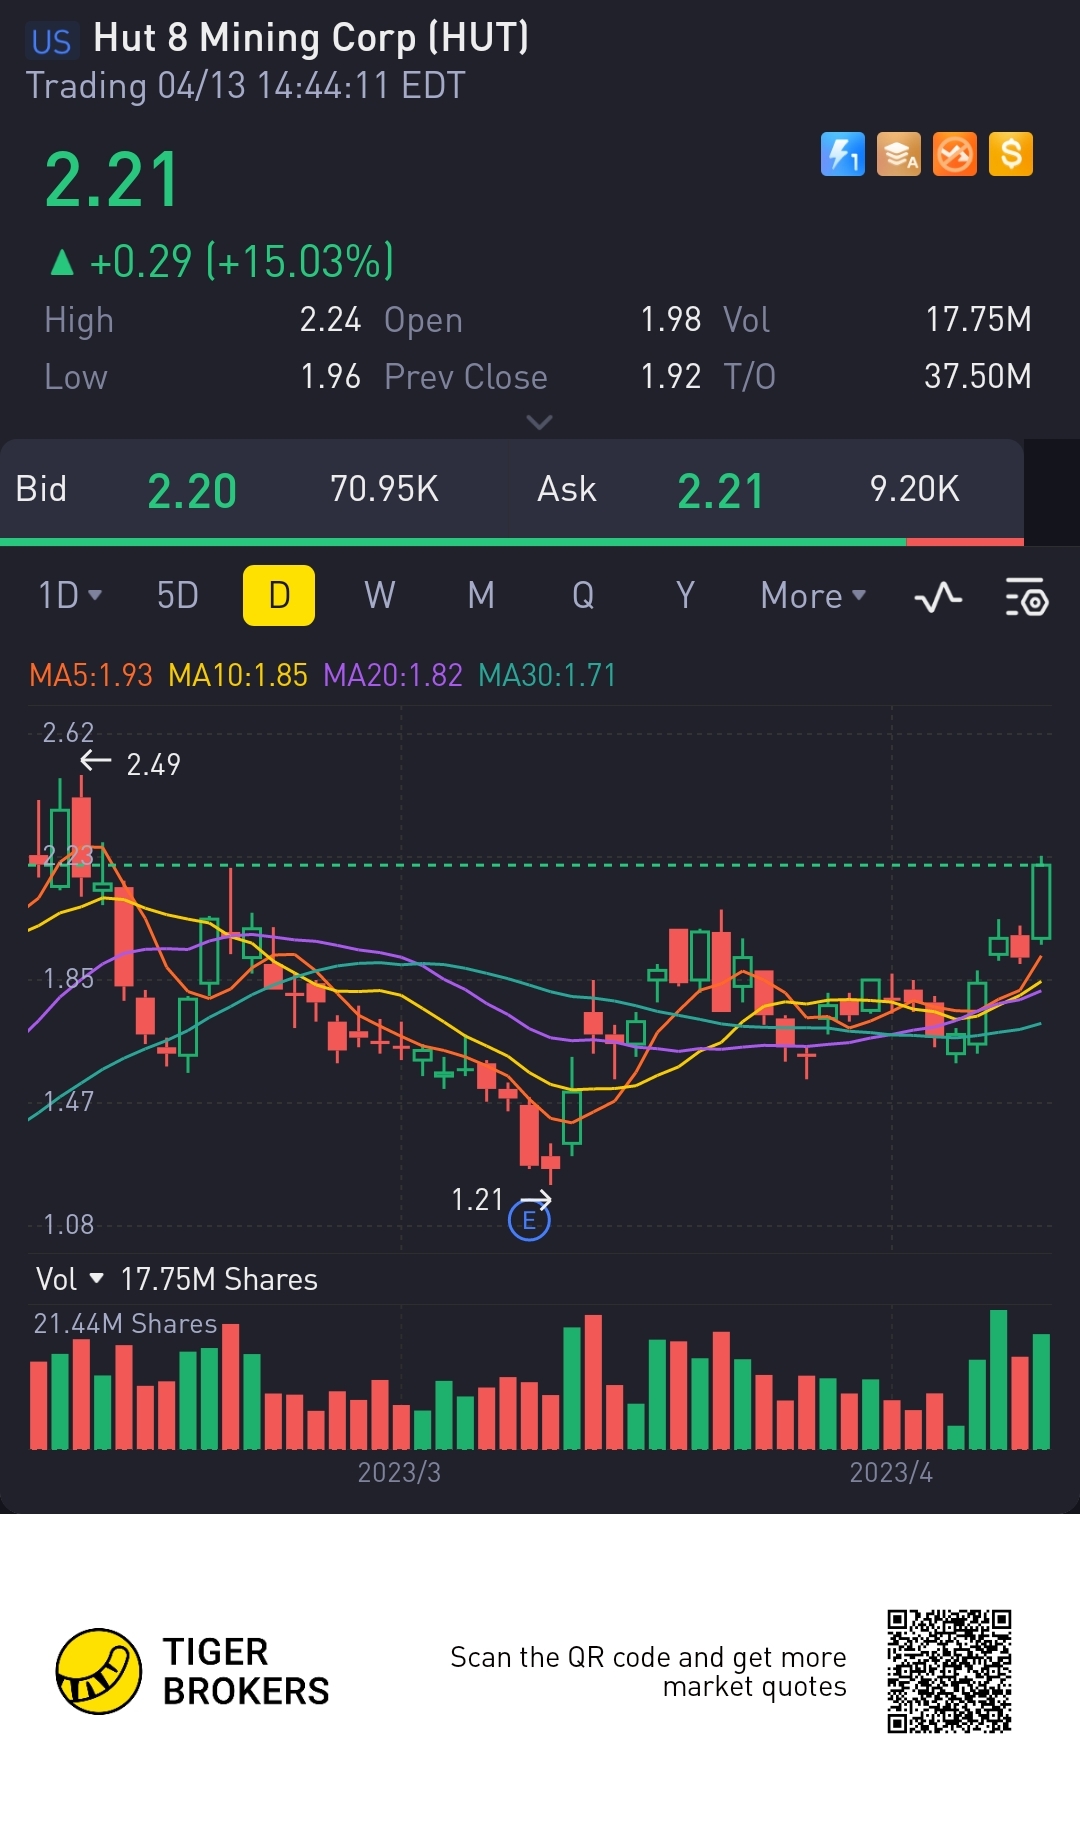Tap the High 2.24 value

tap(330, 319)
